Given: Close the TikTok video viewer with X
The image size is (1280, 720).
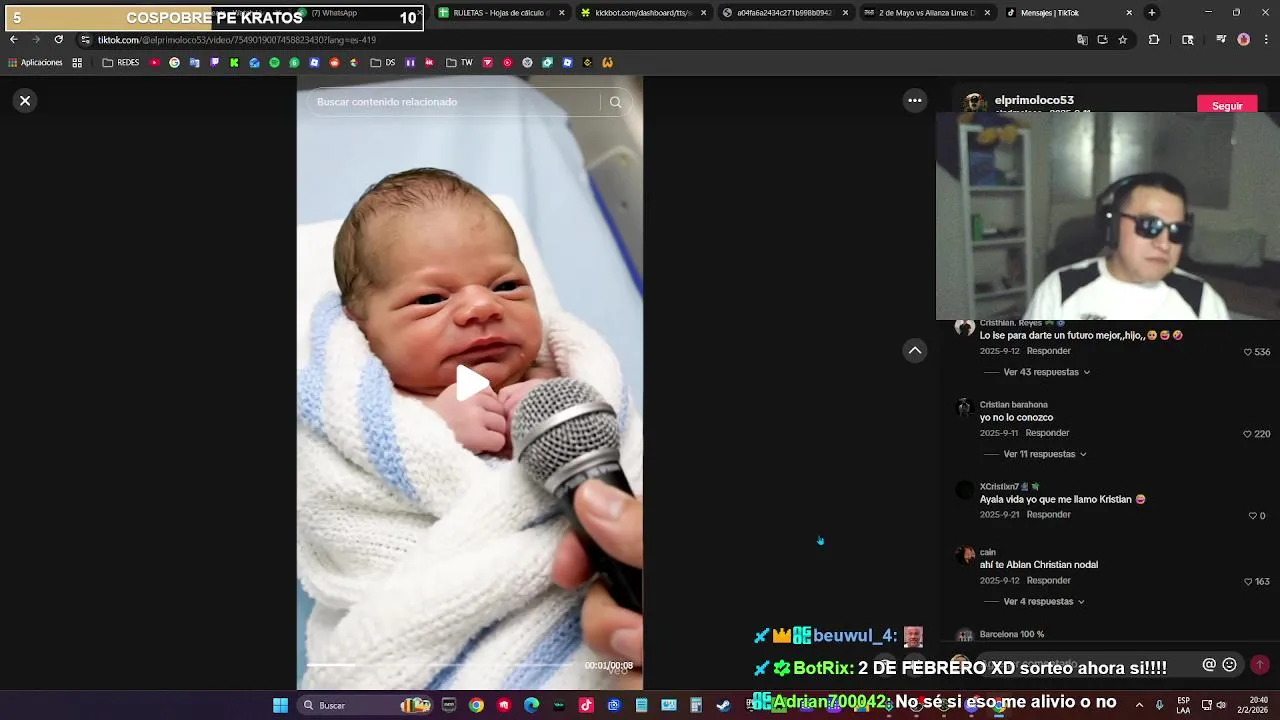Looking at the screenshot, I should click(25, 101).
